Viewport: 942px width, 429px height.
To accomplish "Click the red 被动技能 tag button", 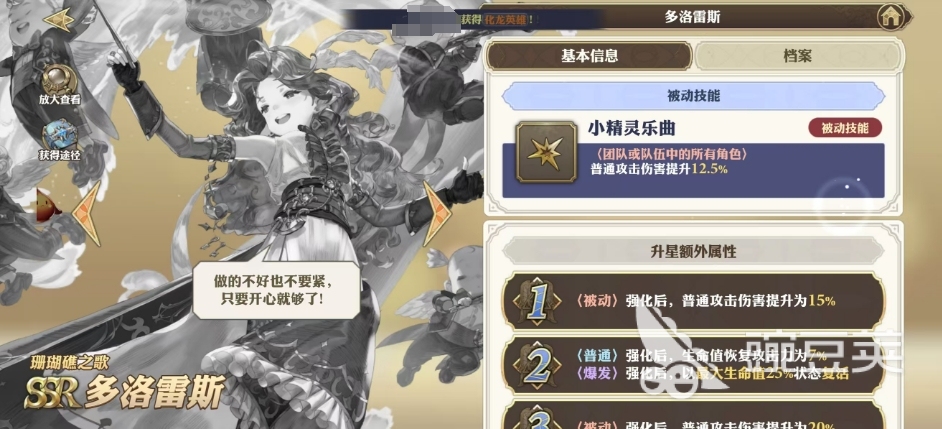I will click(x=845, y=128).
